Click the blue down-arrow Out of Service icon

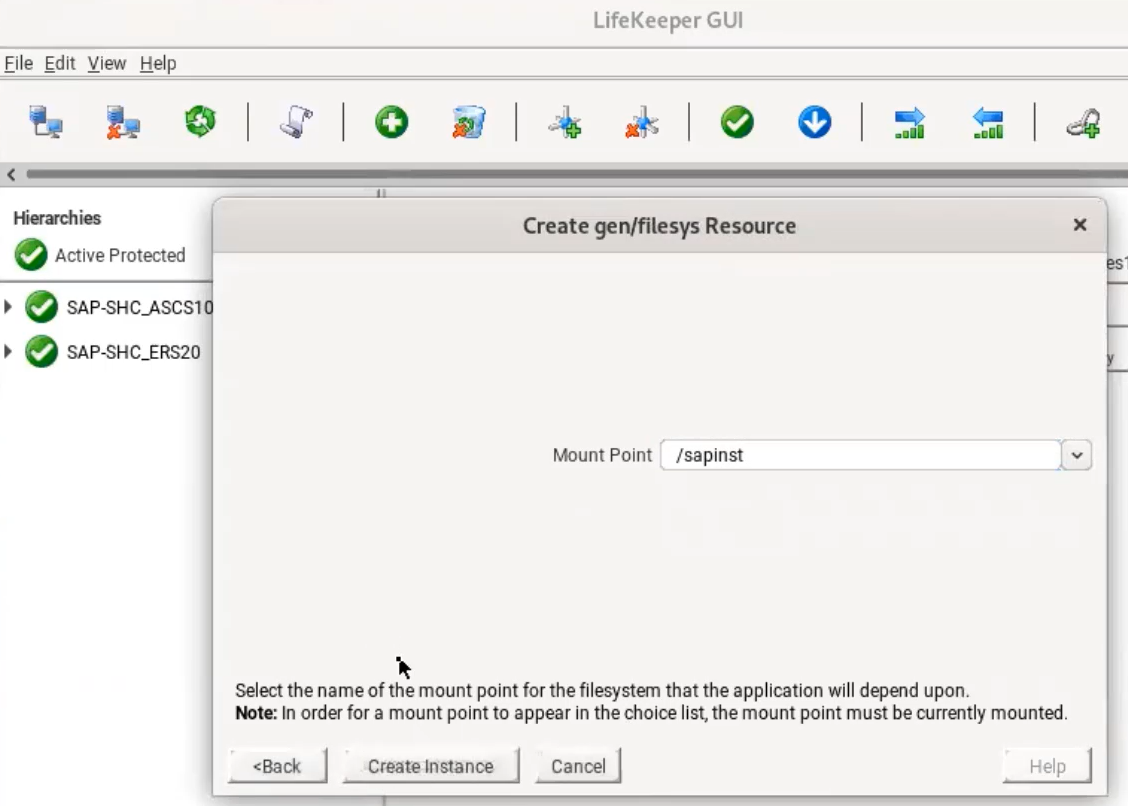click(814, 122)
